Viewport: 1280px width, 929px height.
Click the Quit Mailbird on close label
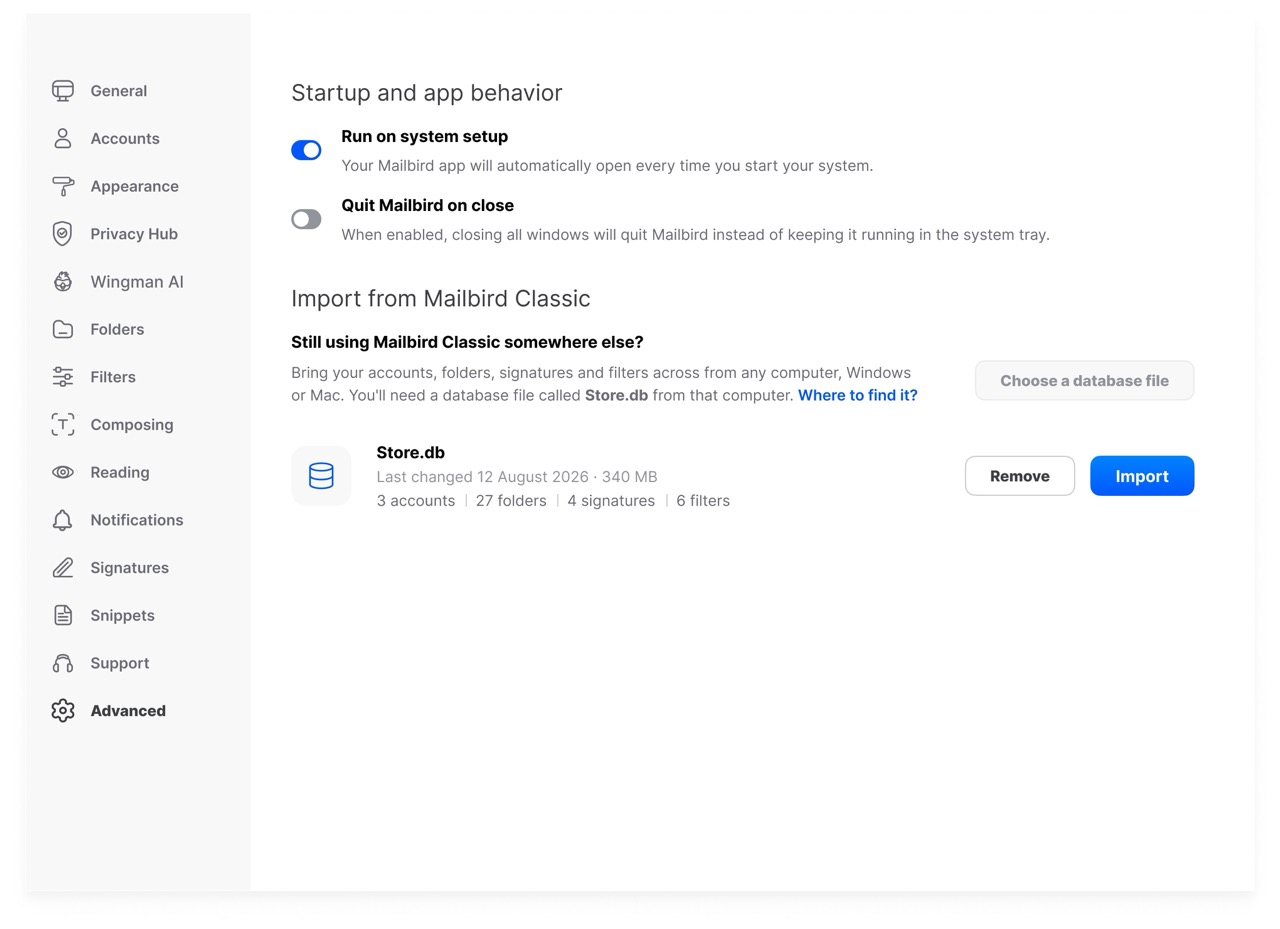pyautogui.click(x=428, y=205)
